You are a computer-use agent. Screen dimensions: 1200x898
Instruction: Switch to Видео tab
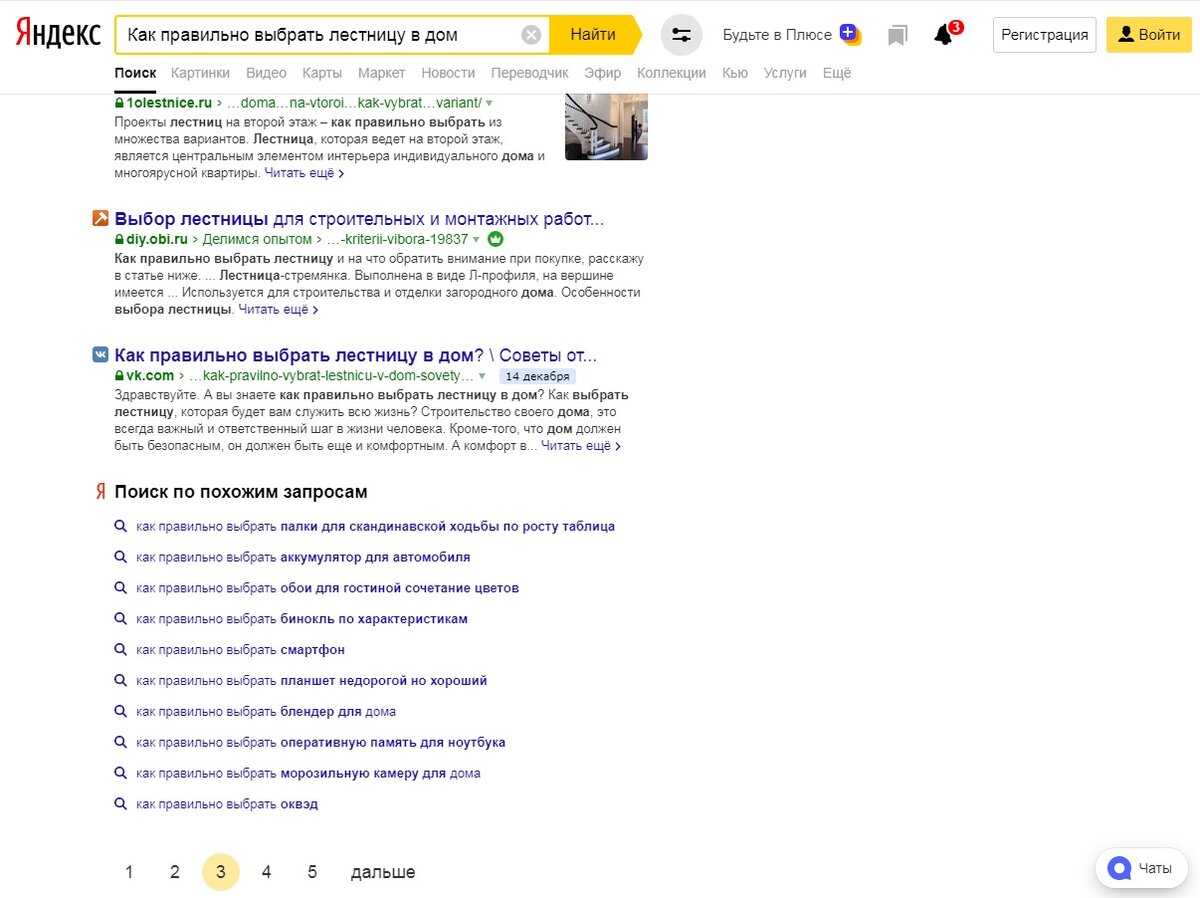266,73
